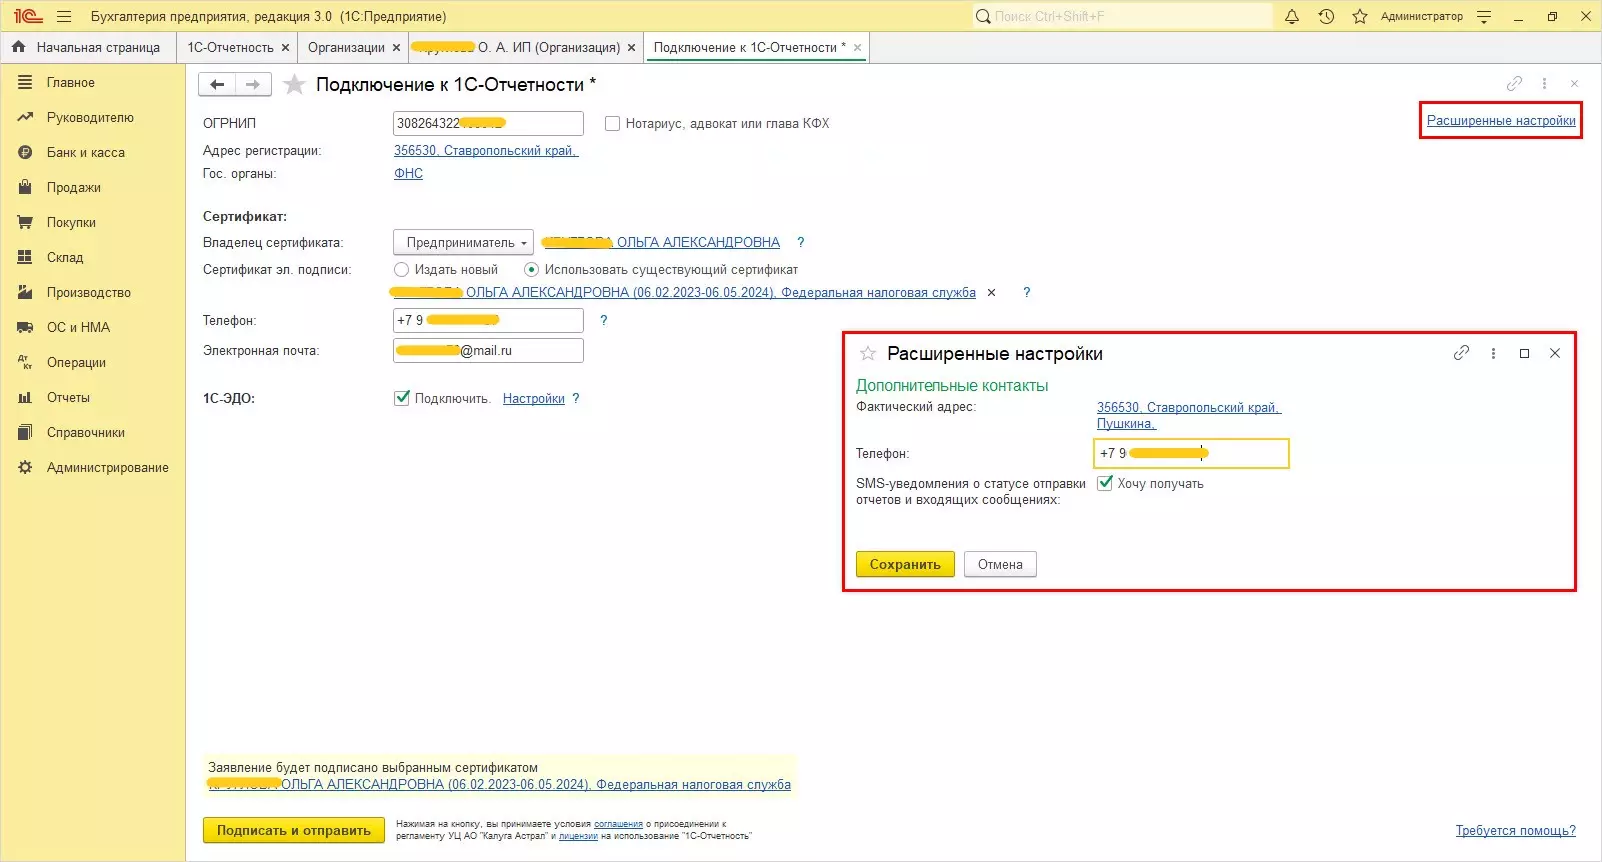The height and width of the screenshot is (862, 1602).
Task: Open history clock icon
Action: pyautogui.click(x=1326, y=16)
